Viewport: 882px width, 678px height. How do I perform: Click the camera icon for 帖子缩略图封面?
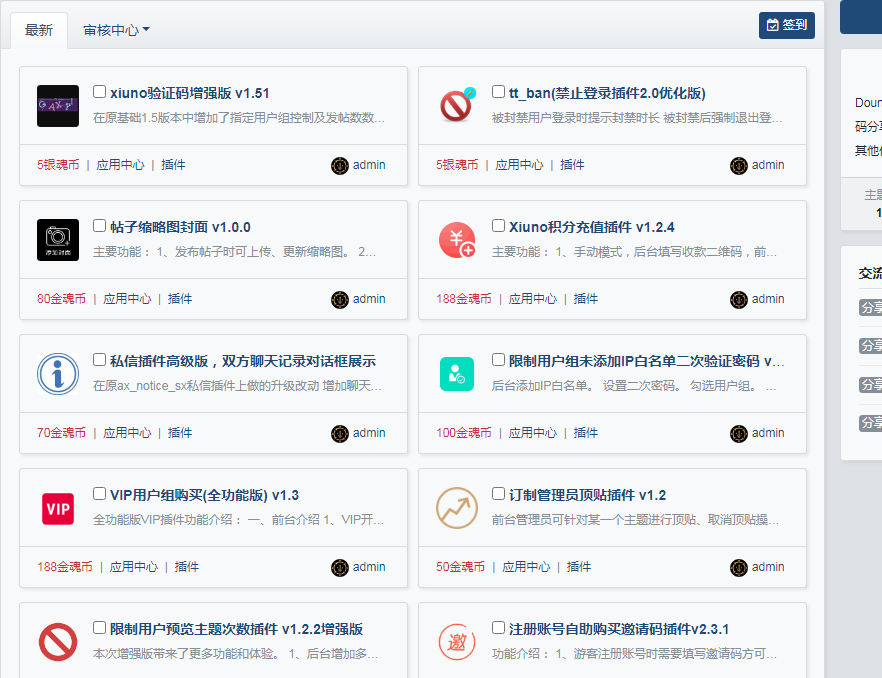[58, 240]
